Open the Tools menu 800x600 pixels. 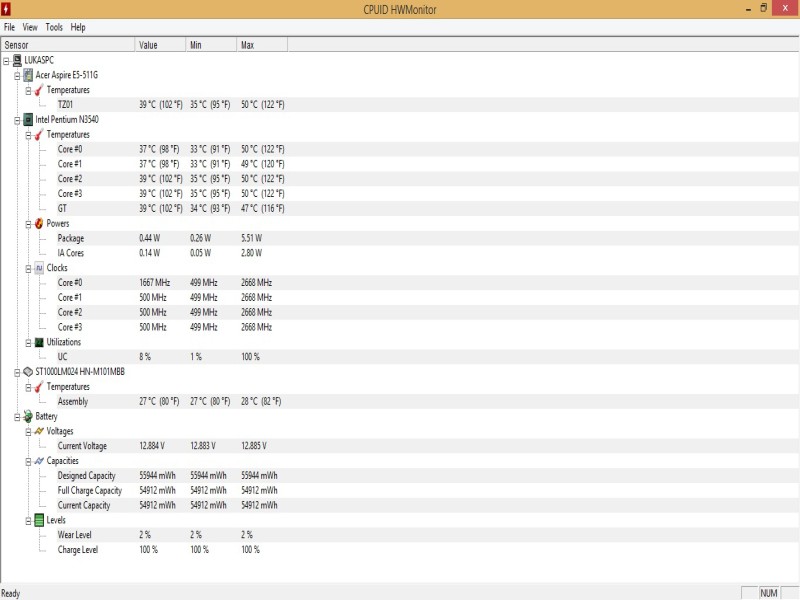(54, 27)
